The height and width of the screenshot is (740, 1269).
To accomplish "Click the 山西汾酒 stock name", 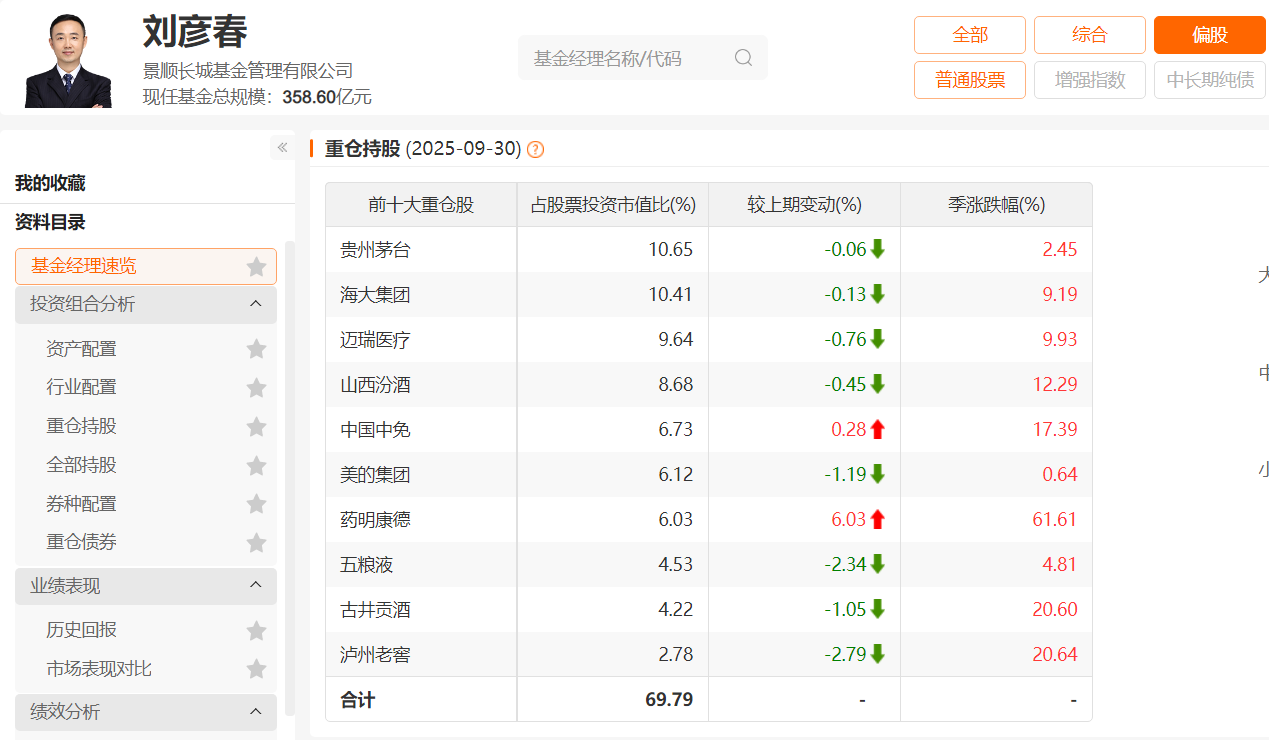I will (x=375, y=385).
